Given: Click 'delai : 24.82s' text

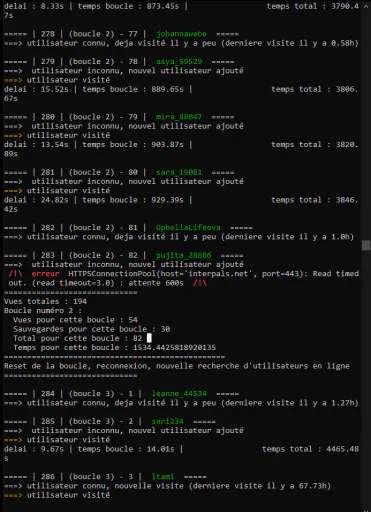Looking at the screenshot, I should (x=36, y=200).
